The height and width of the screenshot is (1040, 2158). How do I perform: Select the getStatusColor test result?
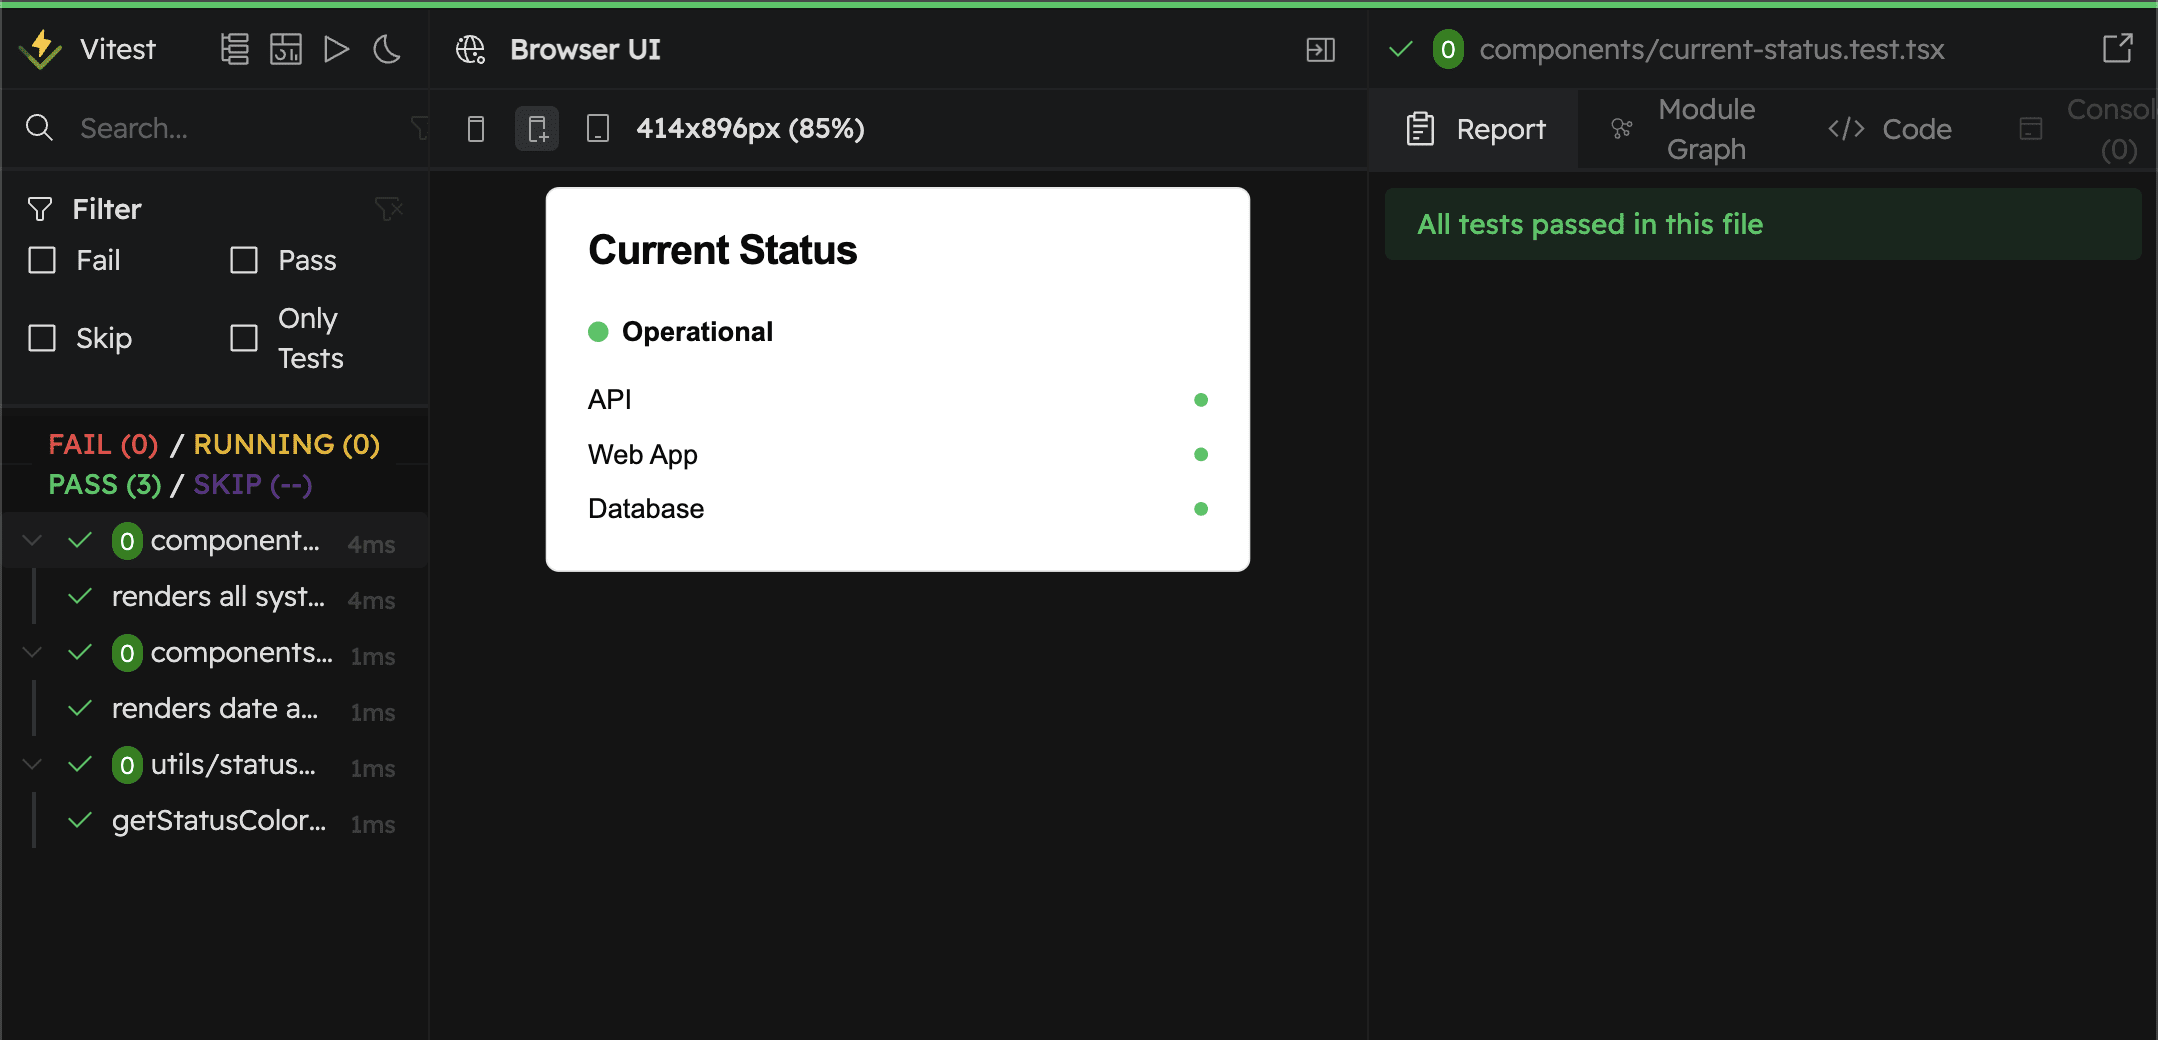point(218,820)
